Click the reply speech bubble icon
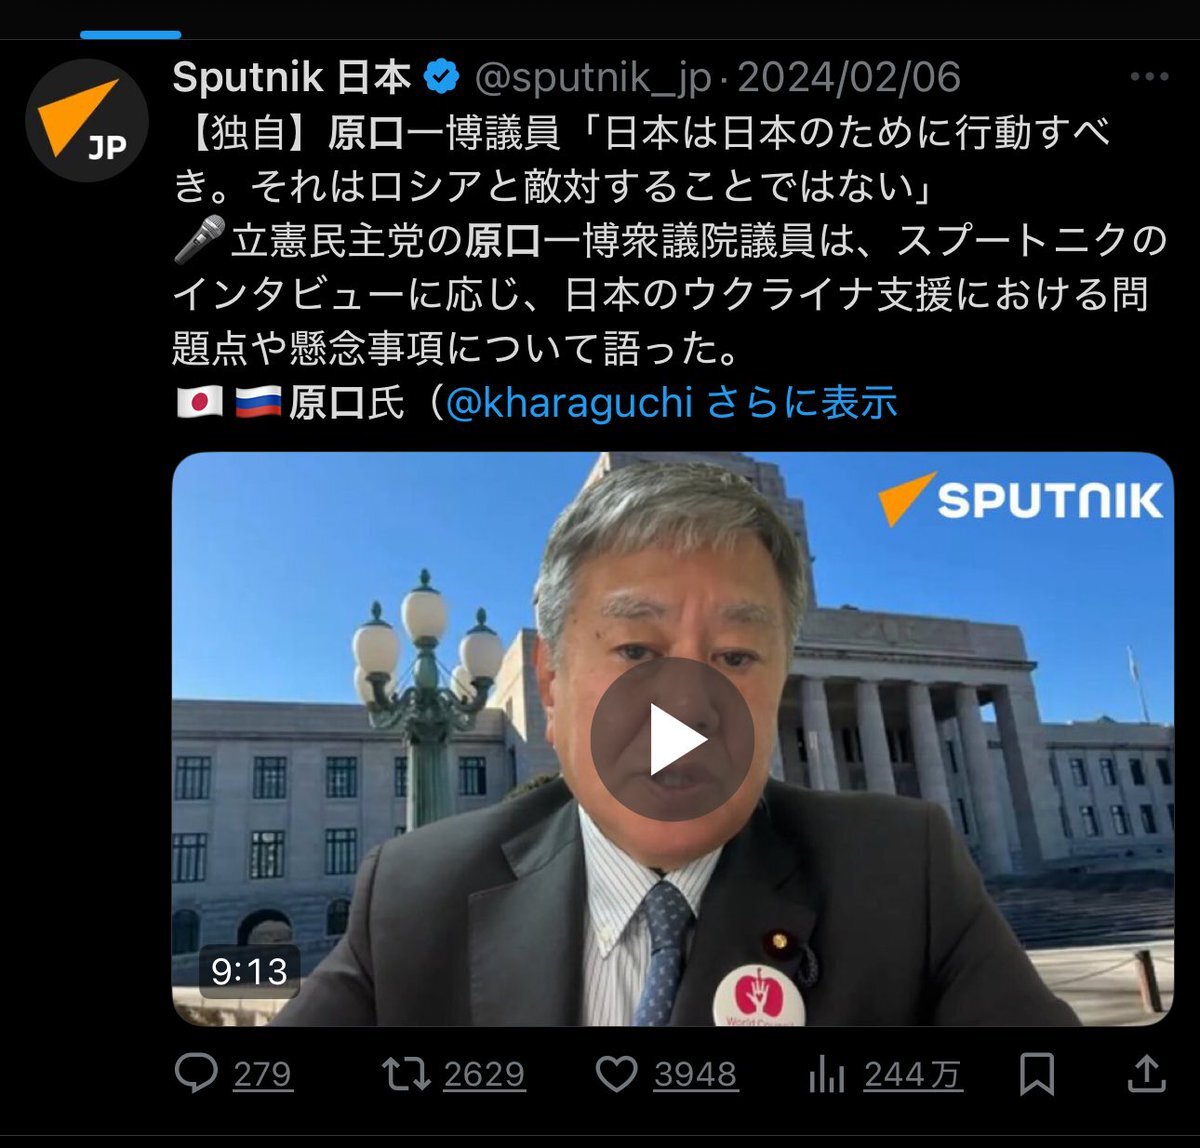This screenshot has height=1148, width=1200. click(196, 1074)
